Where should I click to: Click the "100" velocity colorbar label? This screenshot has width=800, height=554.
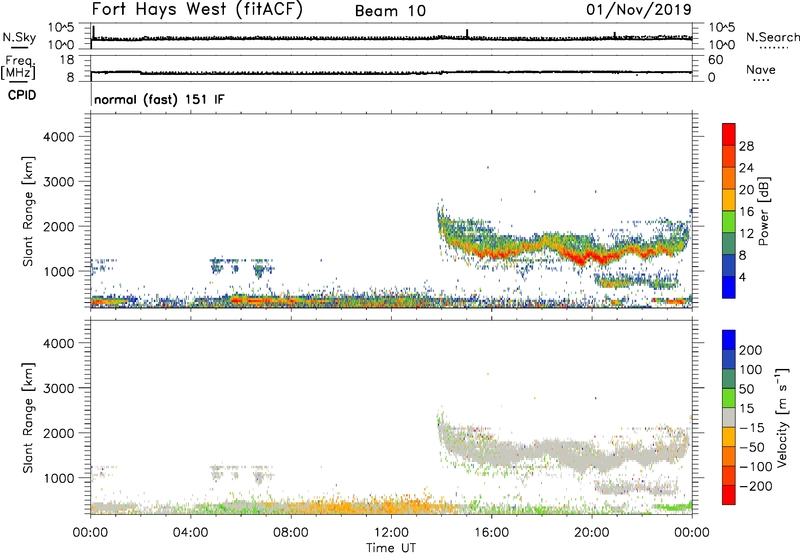(751, 369)
